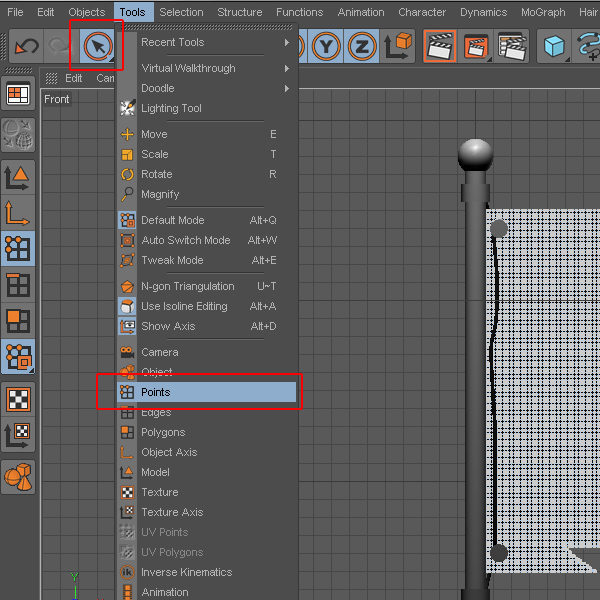
Task: Choose Magnify from the Tools menu
Action: (207, 194)
